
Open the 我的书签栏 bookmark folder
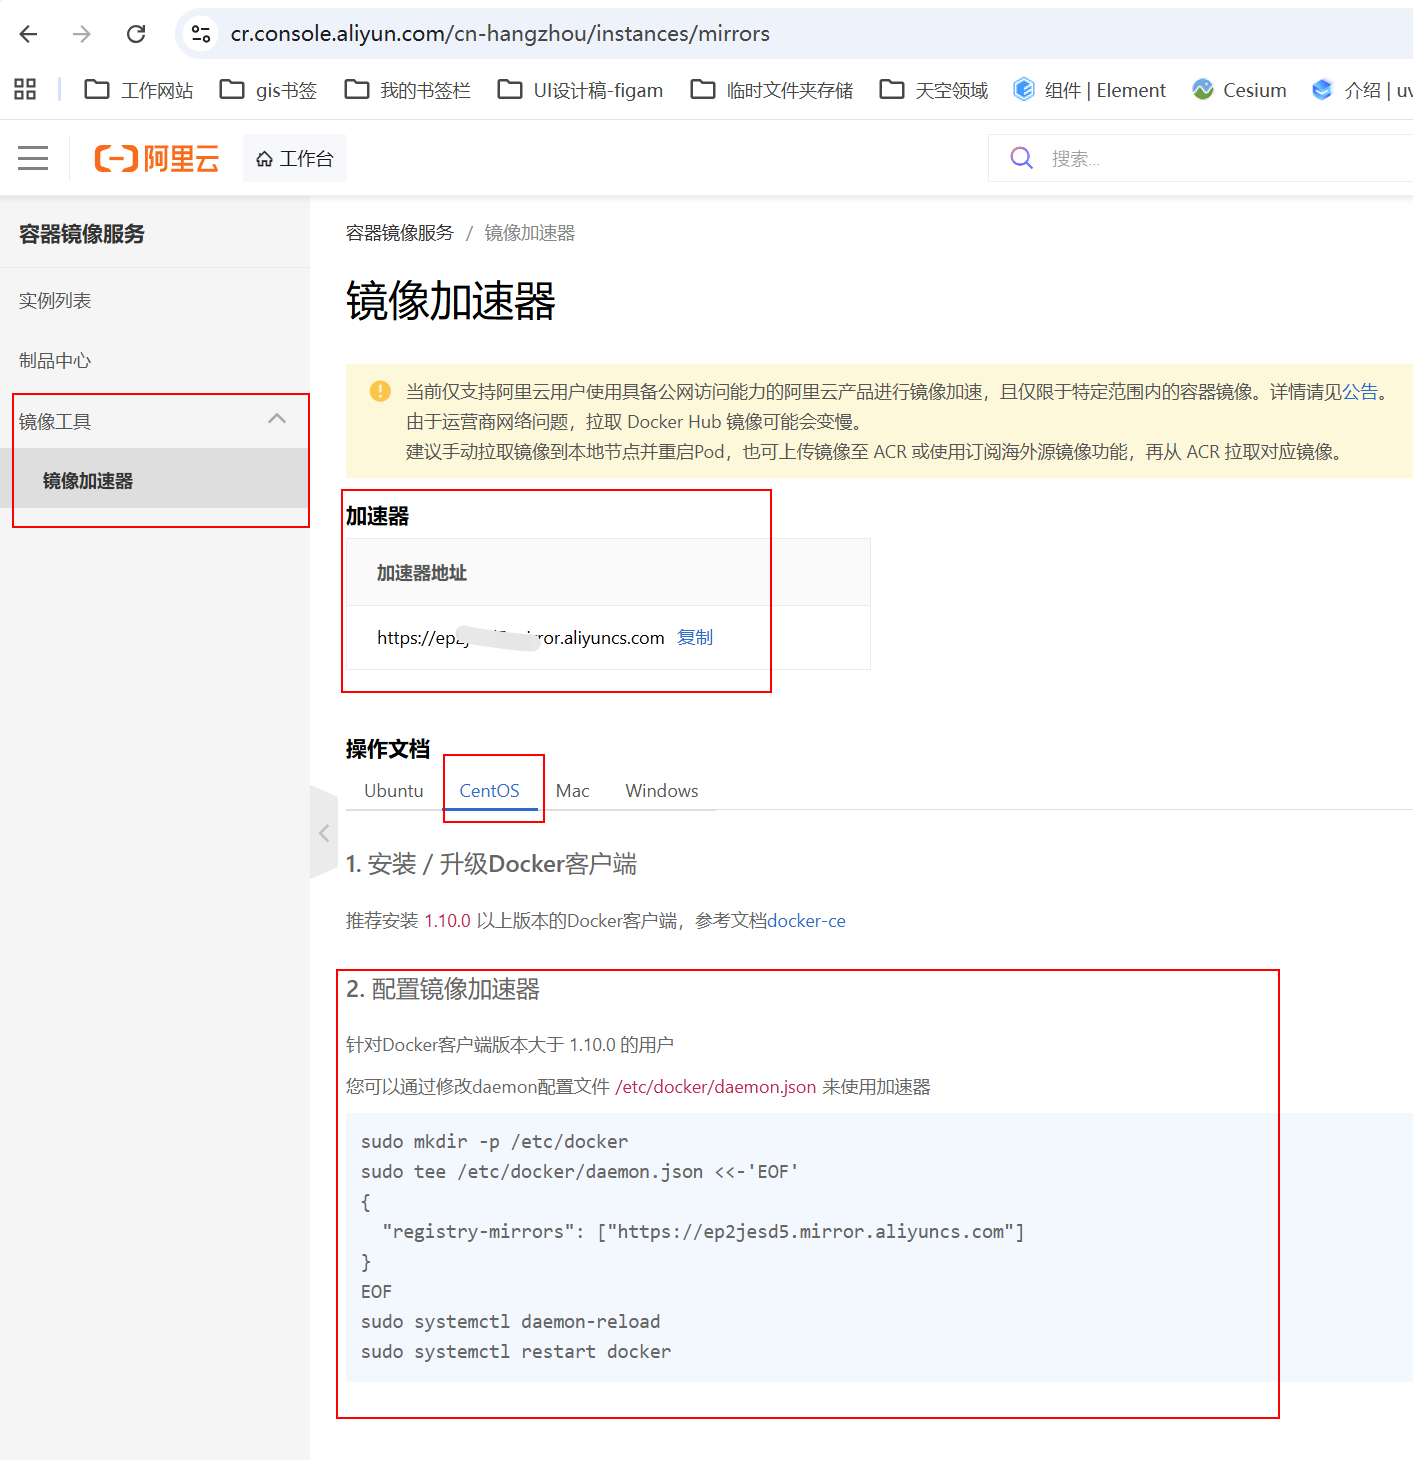(407, 90)
